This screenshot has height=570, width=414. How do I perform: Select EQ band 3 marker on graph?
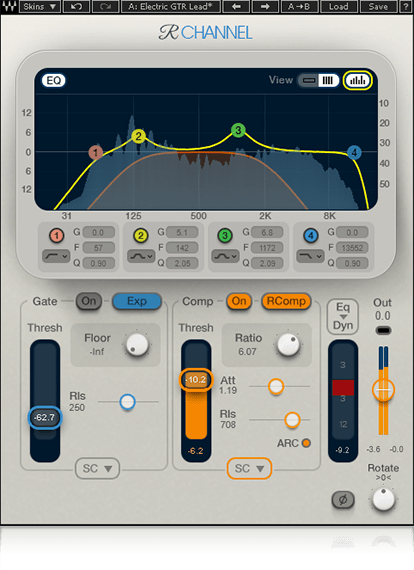238,130
